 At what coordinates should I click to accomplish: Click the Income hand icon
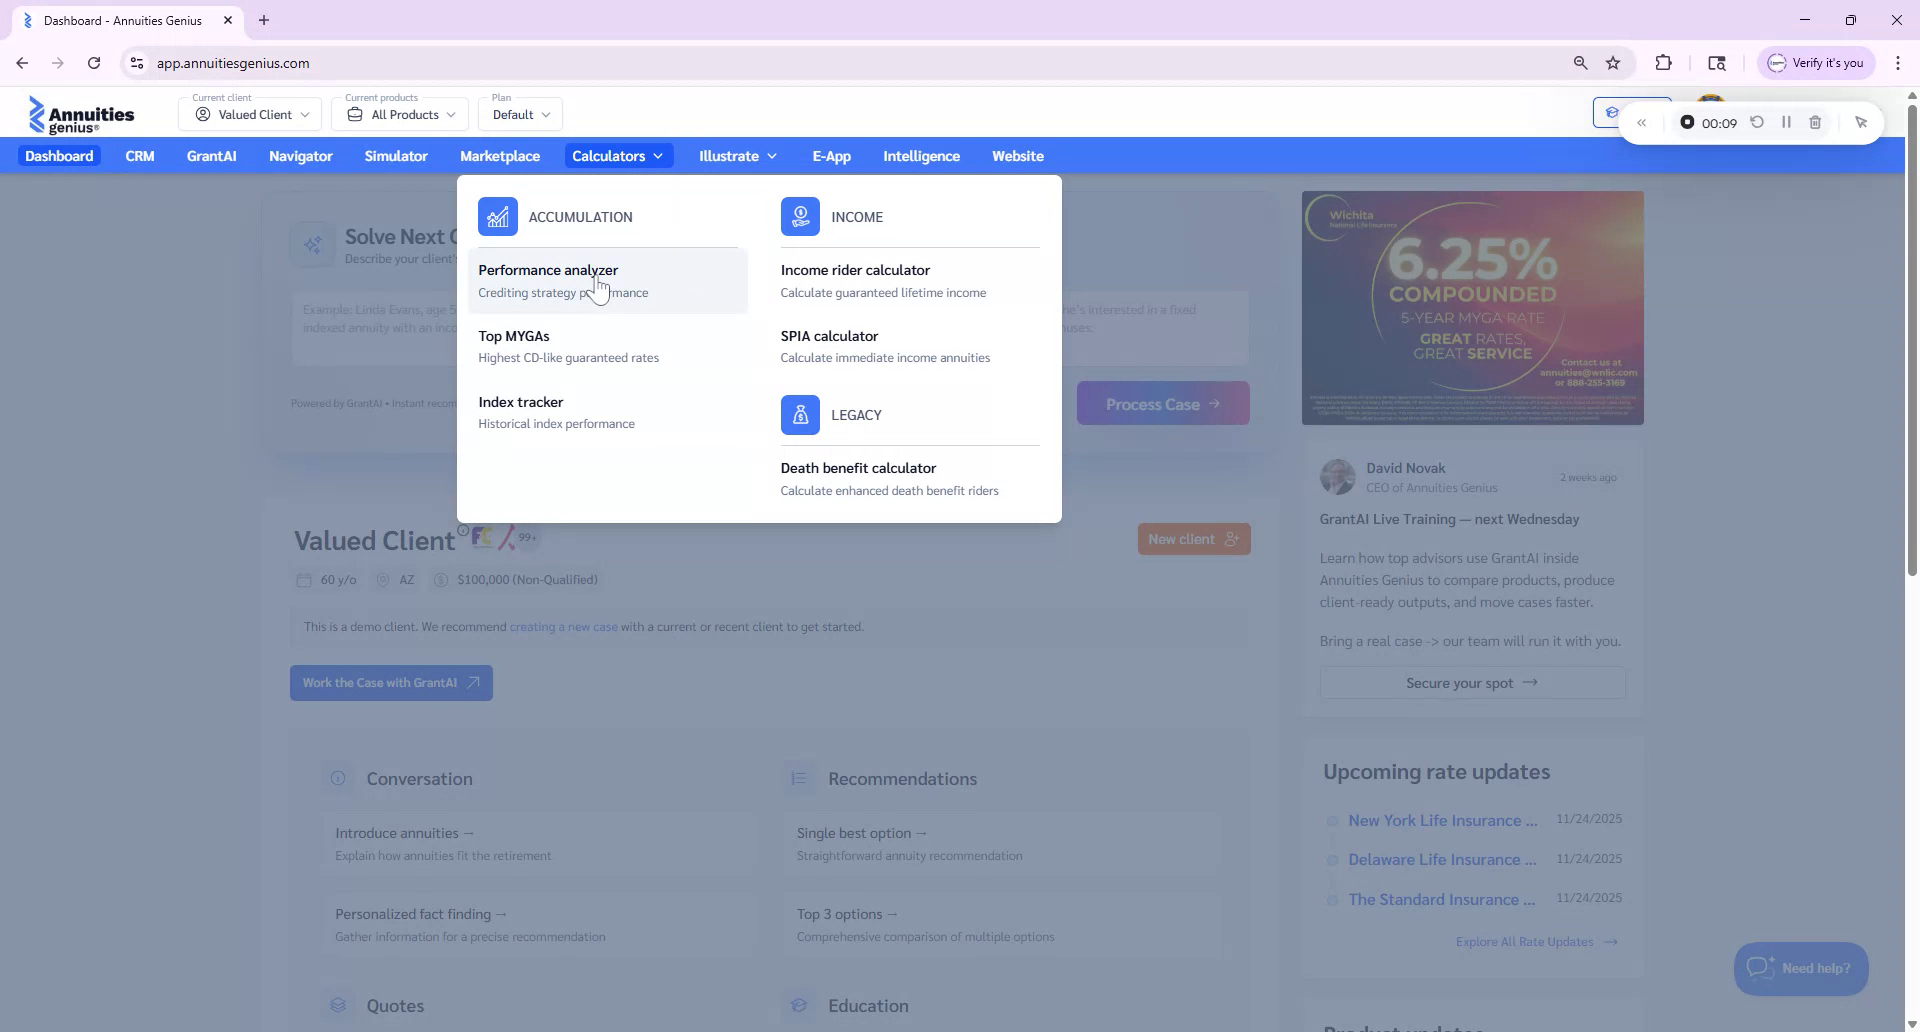(800, 216)
